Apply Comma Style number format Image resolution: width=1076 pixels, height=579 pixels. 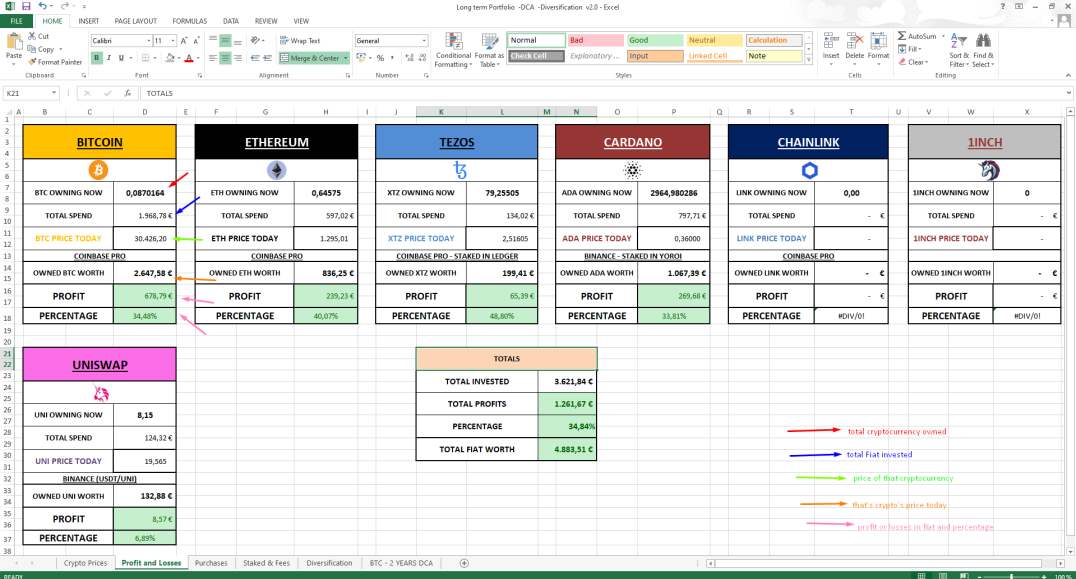392,58
